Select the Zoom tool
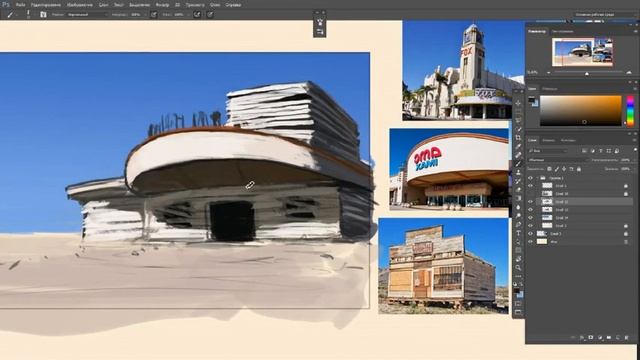Screen dimensions: 640x360 [x=518, y=268]
